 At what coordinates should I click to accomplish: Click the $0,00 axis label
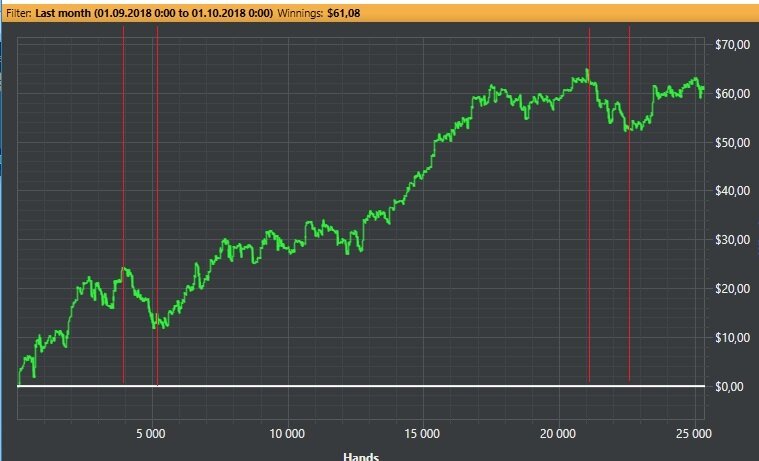[x=729, y=386]
